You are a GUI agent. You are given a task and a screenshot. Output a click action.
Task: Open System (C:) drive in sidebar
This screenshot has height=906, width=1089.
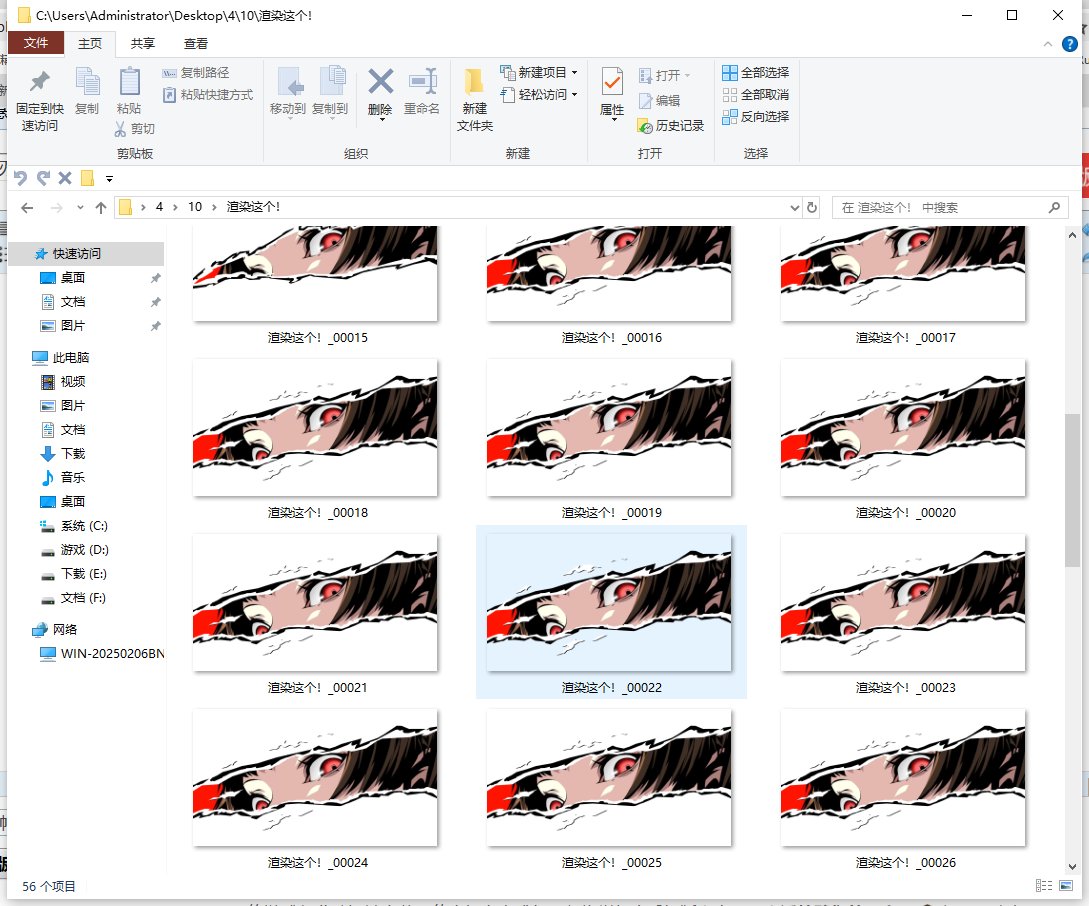tap(84, 526)
